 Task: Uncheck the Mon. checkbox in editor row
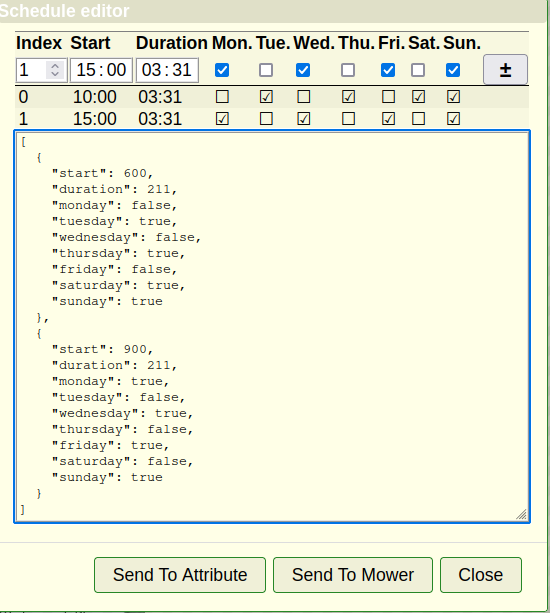(222, 70)
